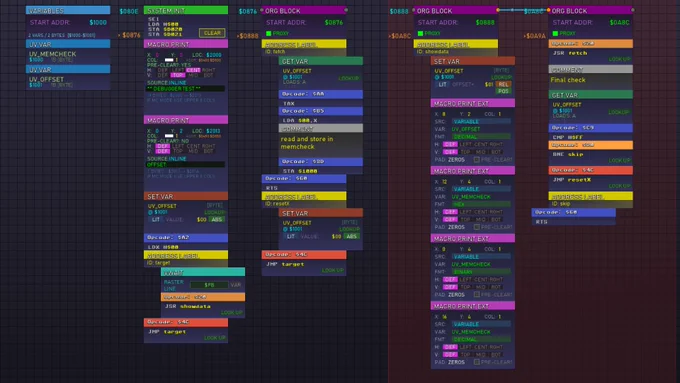Viewport: 680px width, 383px height.
Task: Click START ADDR $1000 in VARIABLES block
Action: (x=98, y=22)
